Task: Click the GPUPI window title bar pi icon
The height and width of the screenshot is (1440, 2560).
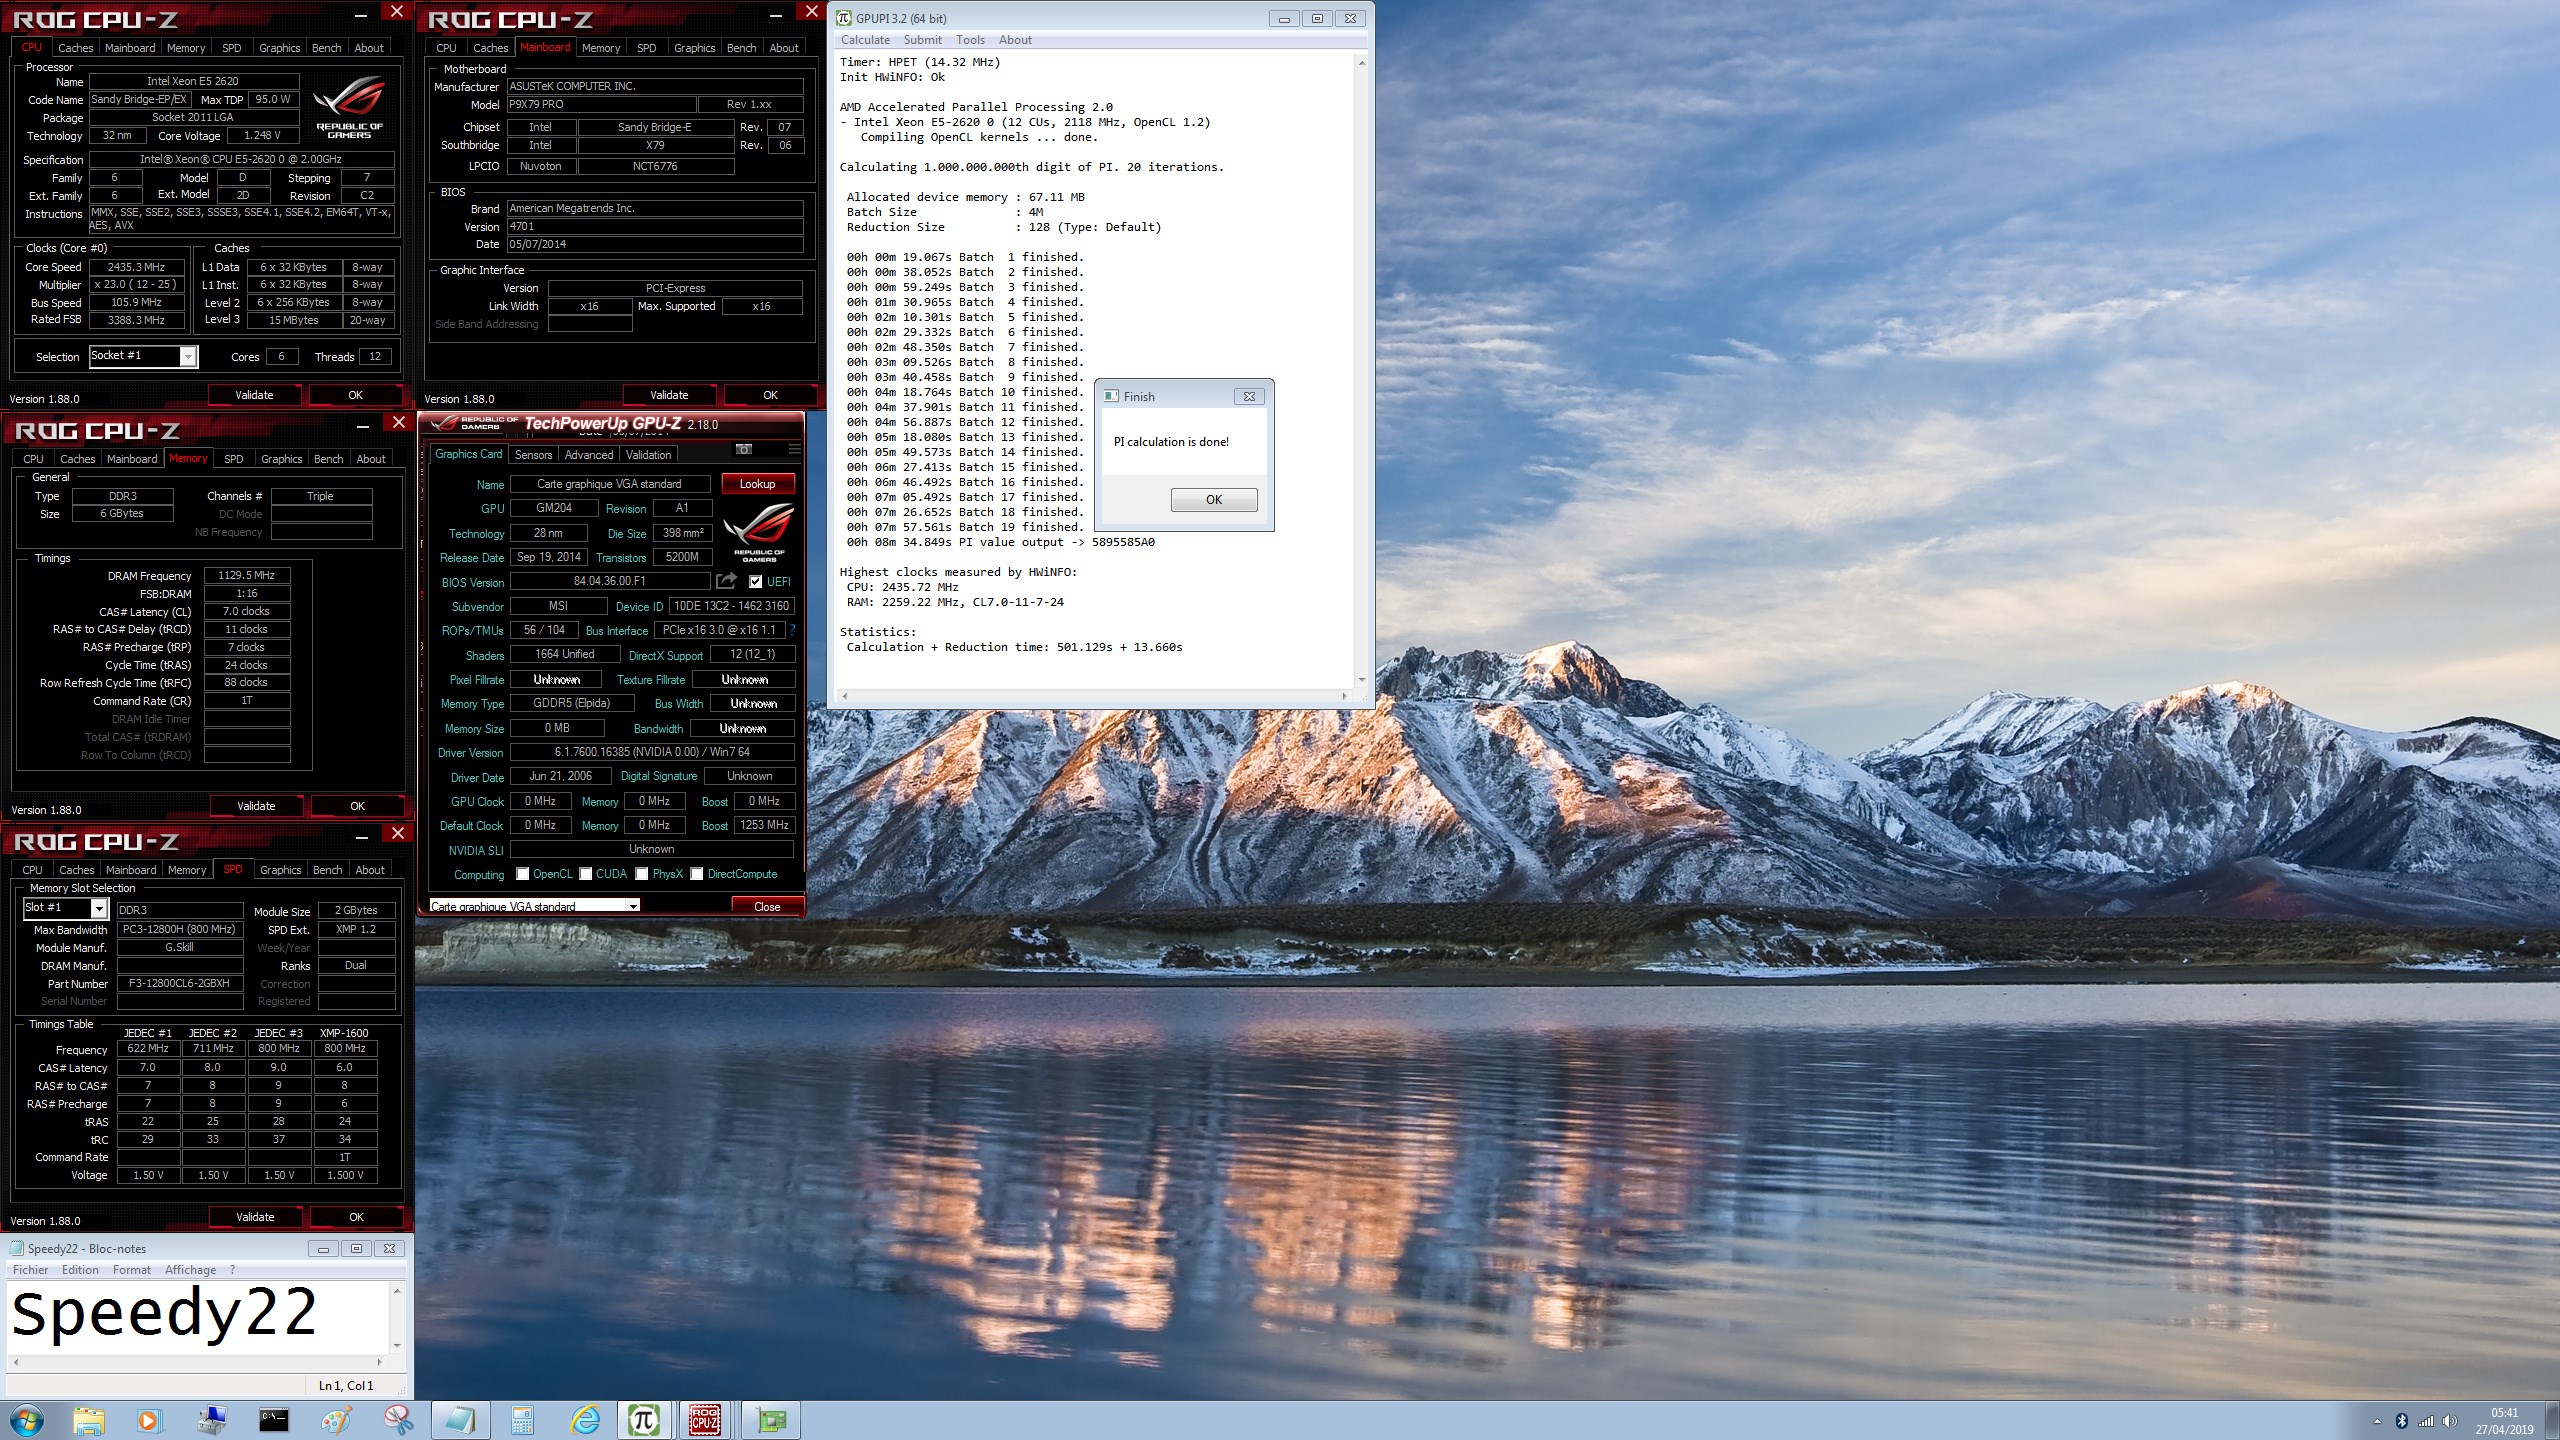Action: [844, 18]
